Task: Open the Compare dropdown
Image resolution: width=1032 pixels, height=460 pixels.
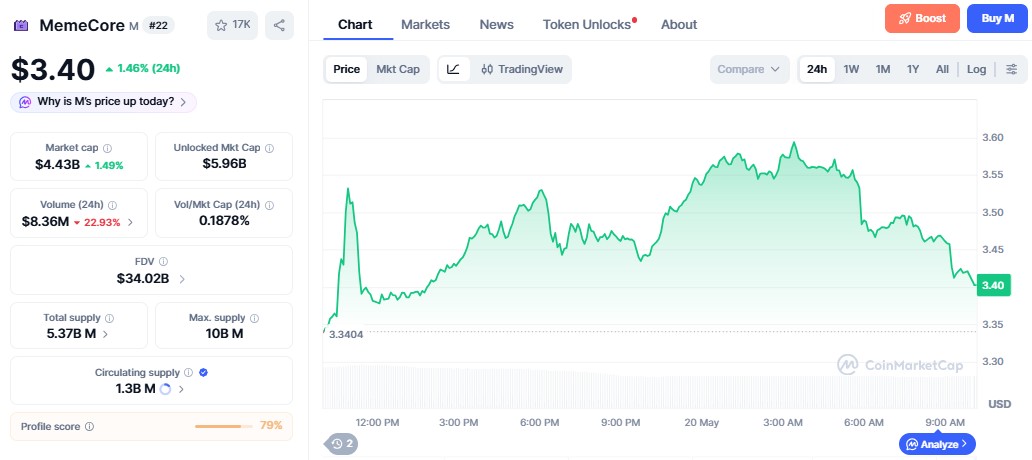Action: click(749, 69)
